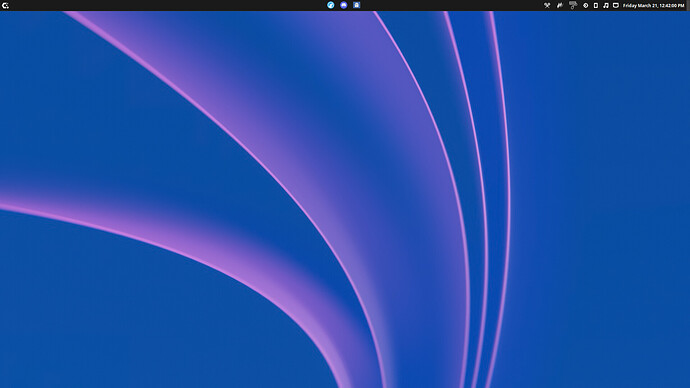Screen dimensions: 690x388
Task: Open the blue square lock app icon
Action: point(356,5)
